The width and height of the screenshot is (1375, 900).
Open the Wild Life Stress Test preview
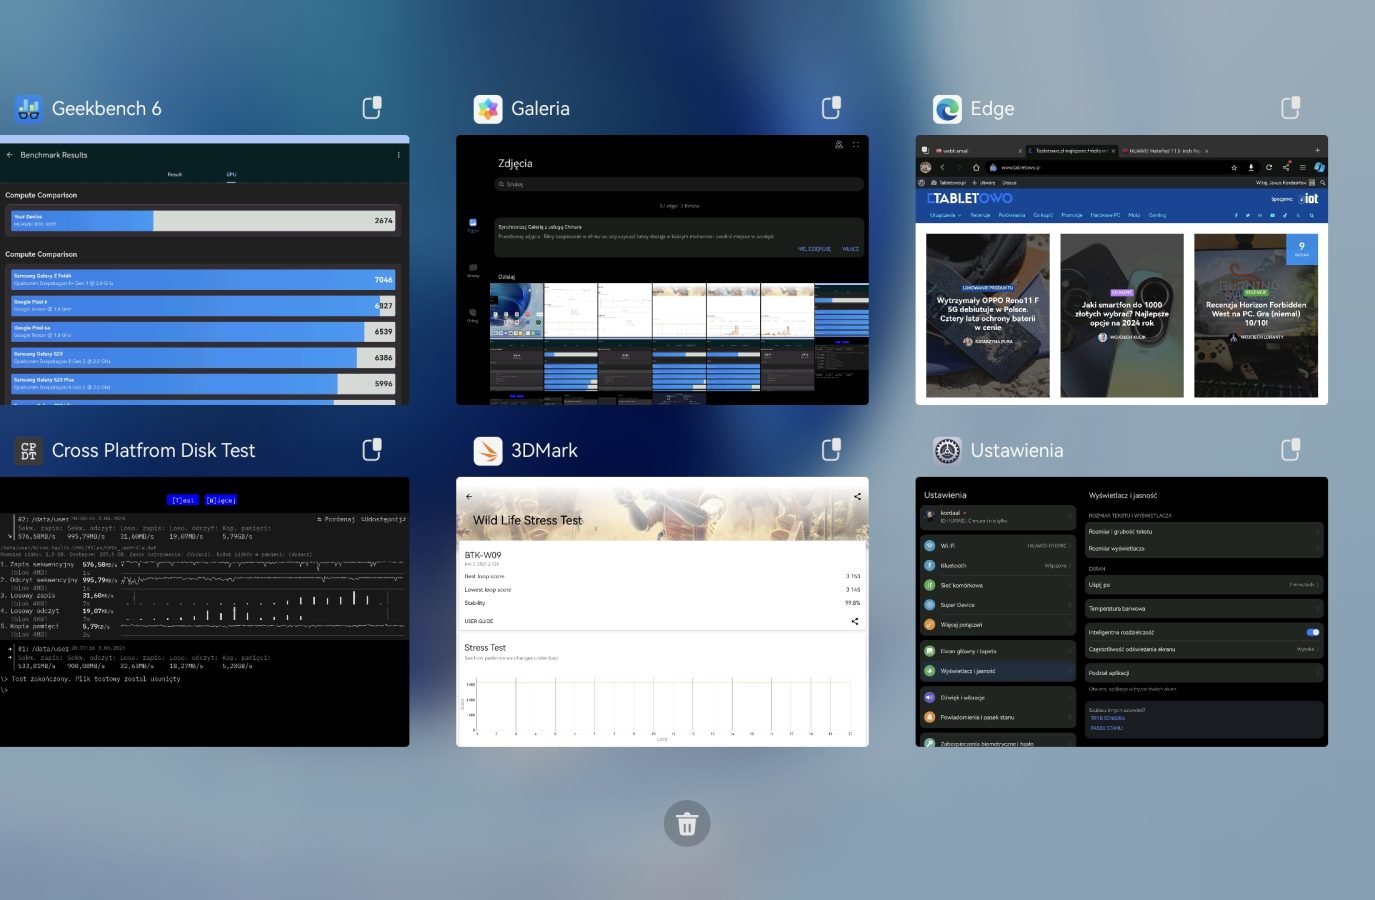662,612
